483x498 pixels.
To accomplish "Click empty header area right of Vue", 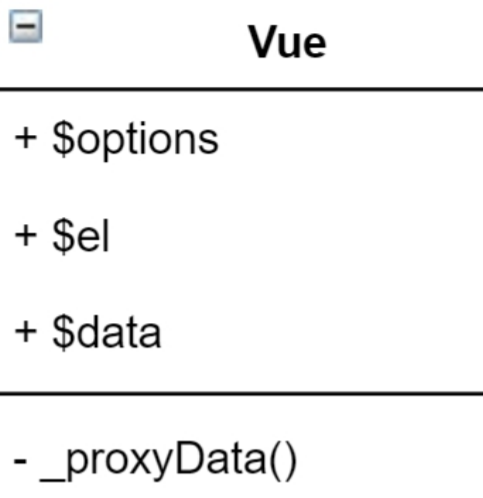I will coord(405,42).
